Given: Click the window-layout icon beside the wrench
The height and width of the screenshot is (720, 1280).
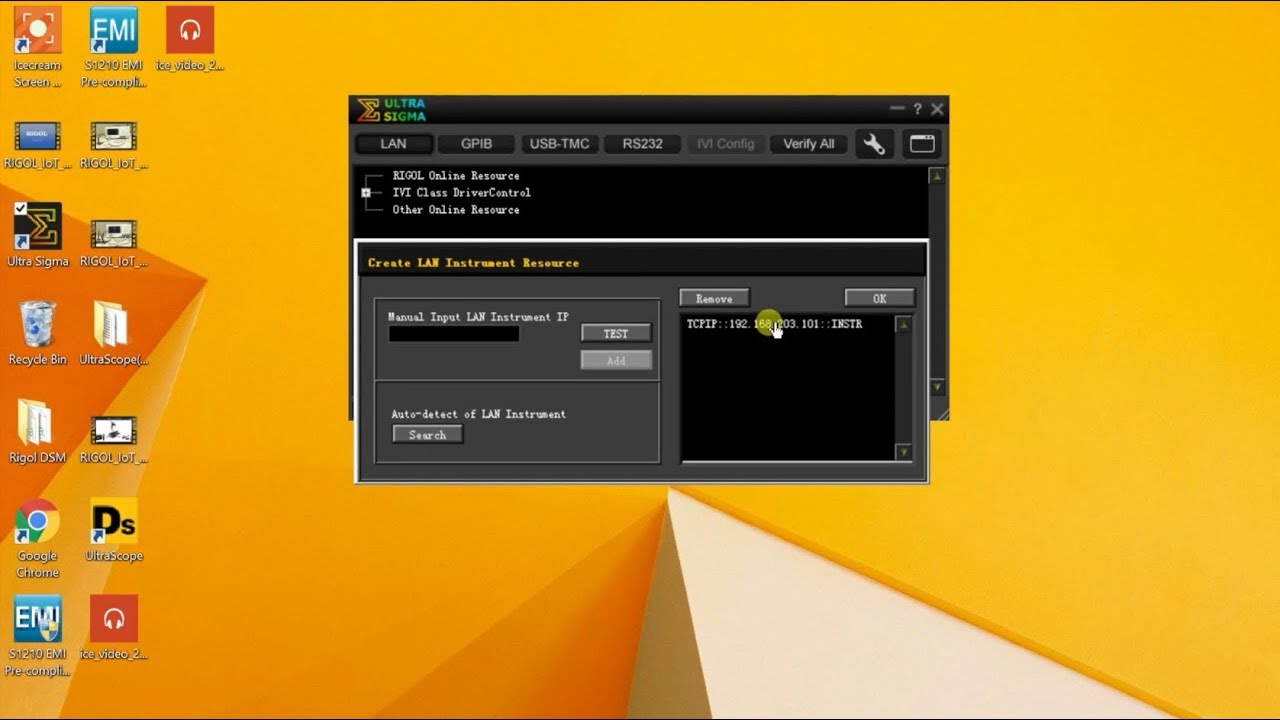Looking at the screenshot, I should pyautogui.click(x=922, y=144).
